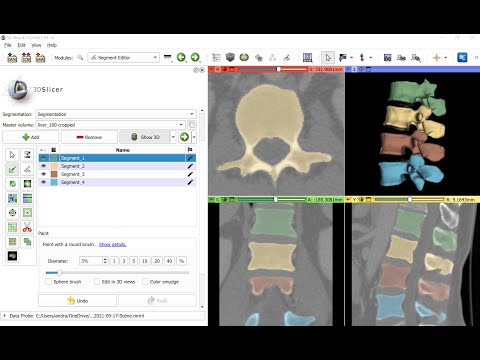Screen dimensions: 480x360
Task: Click the brush diameter slider
Action: point(117,273)
